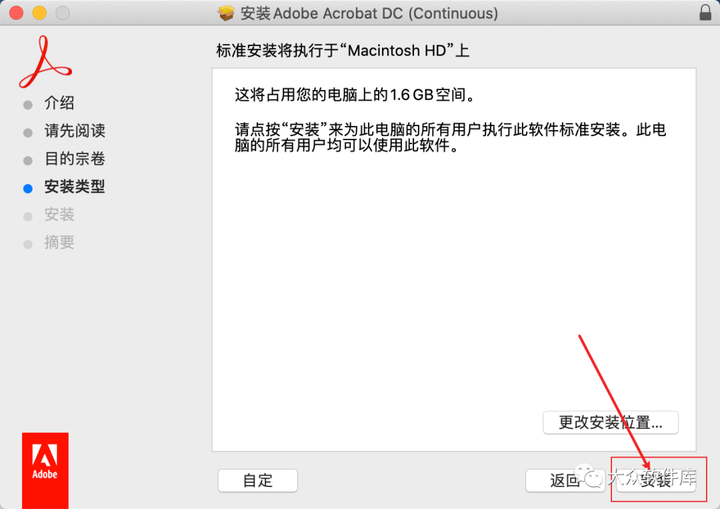
Task: Minimize the installer with yellow button
Action: (39, 13)
